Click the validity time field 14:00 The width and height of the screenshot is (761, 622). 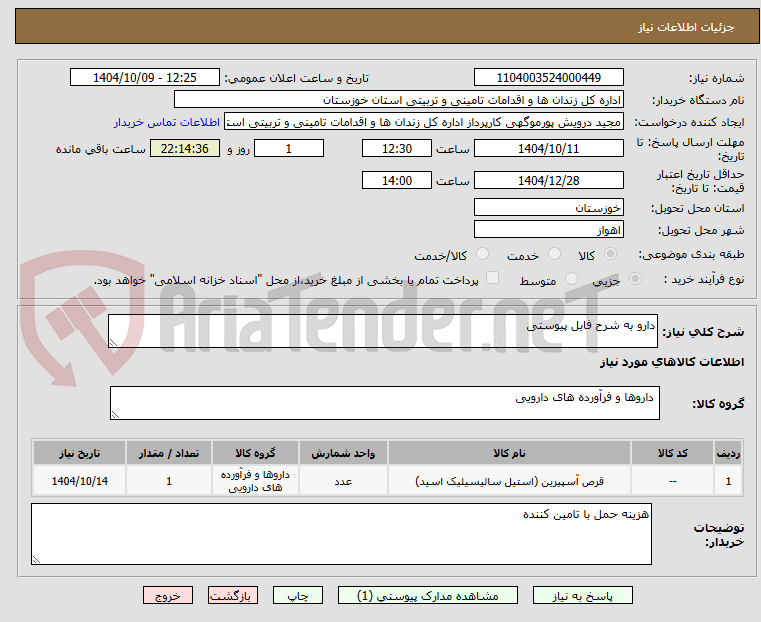coord(397,180)
